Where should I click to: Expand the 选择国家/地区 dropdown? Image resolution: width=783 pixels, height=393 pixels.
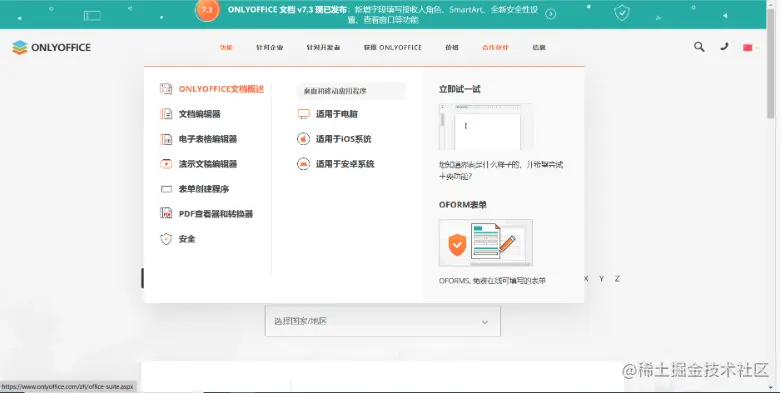[383, 321]
